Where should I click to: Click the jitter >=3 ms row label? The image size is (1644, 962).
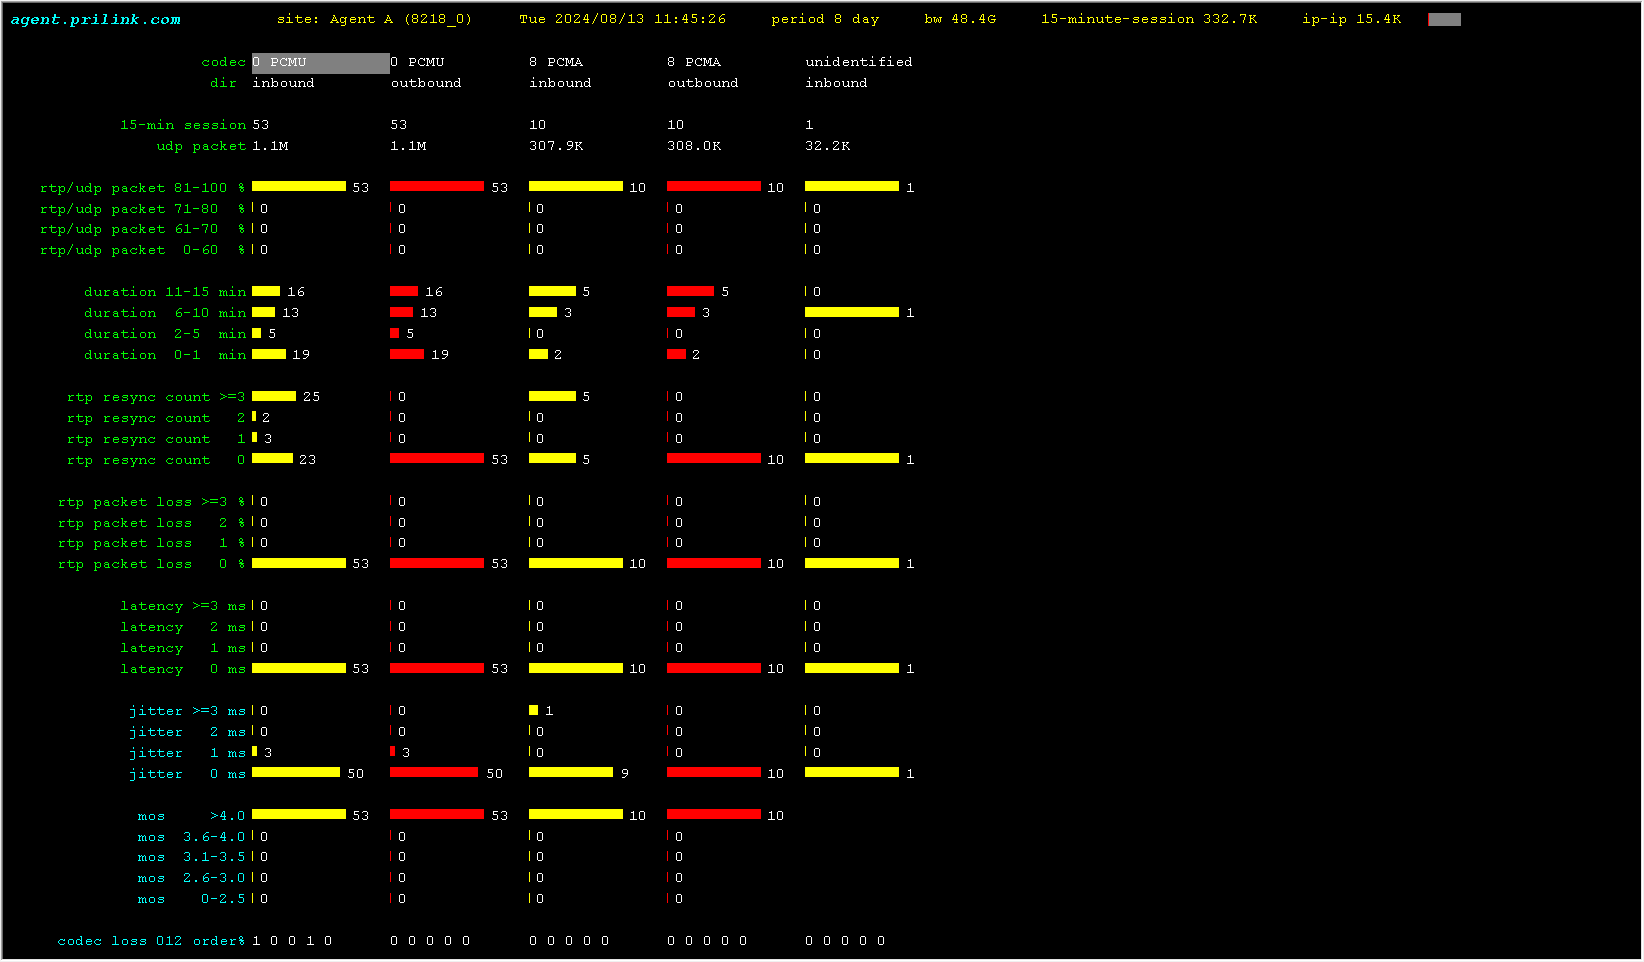187,711
